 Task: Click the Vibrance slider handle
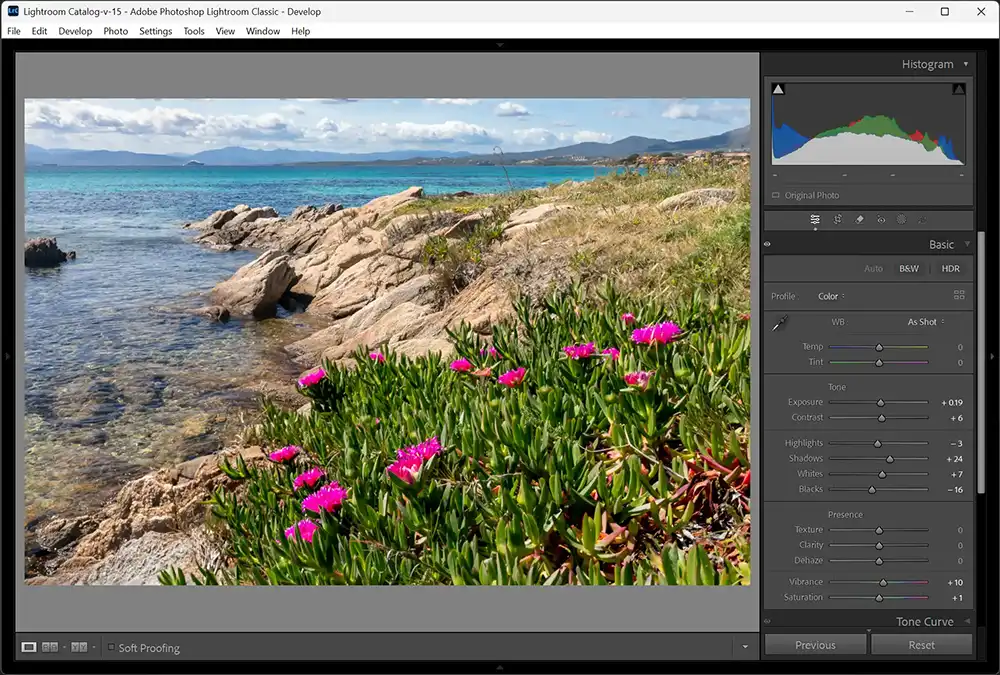click(x=882, y=581)
